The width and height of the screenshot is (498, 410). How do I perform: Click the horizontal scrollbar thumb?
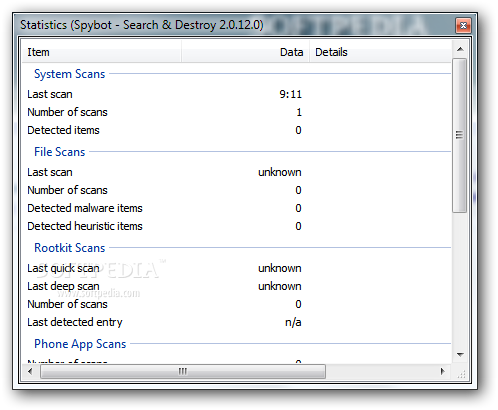(183, 371)
